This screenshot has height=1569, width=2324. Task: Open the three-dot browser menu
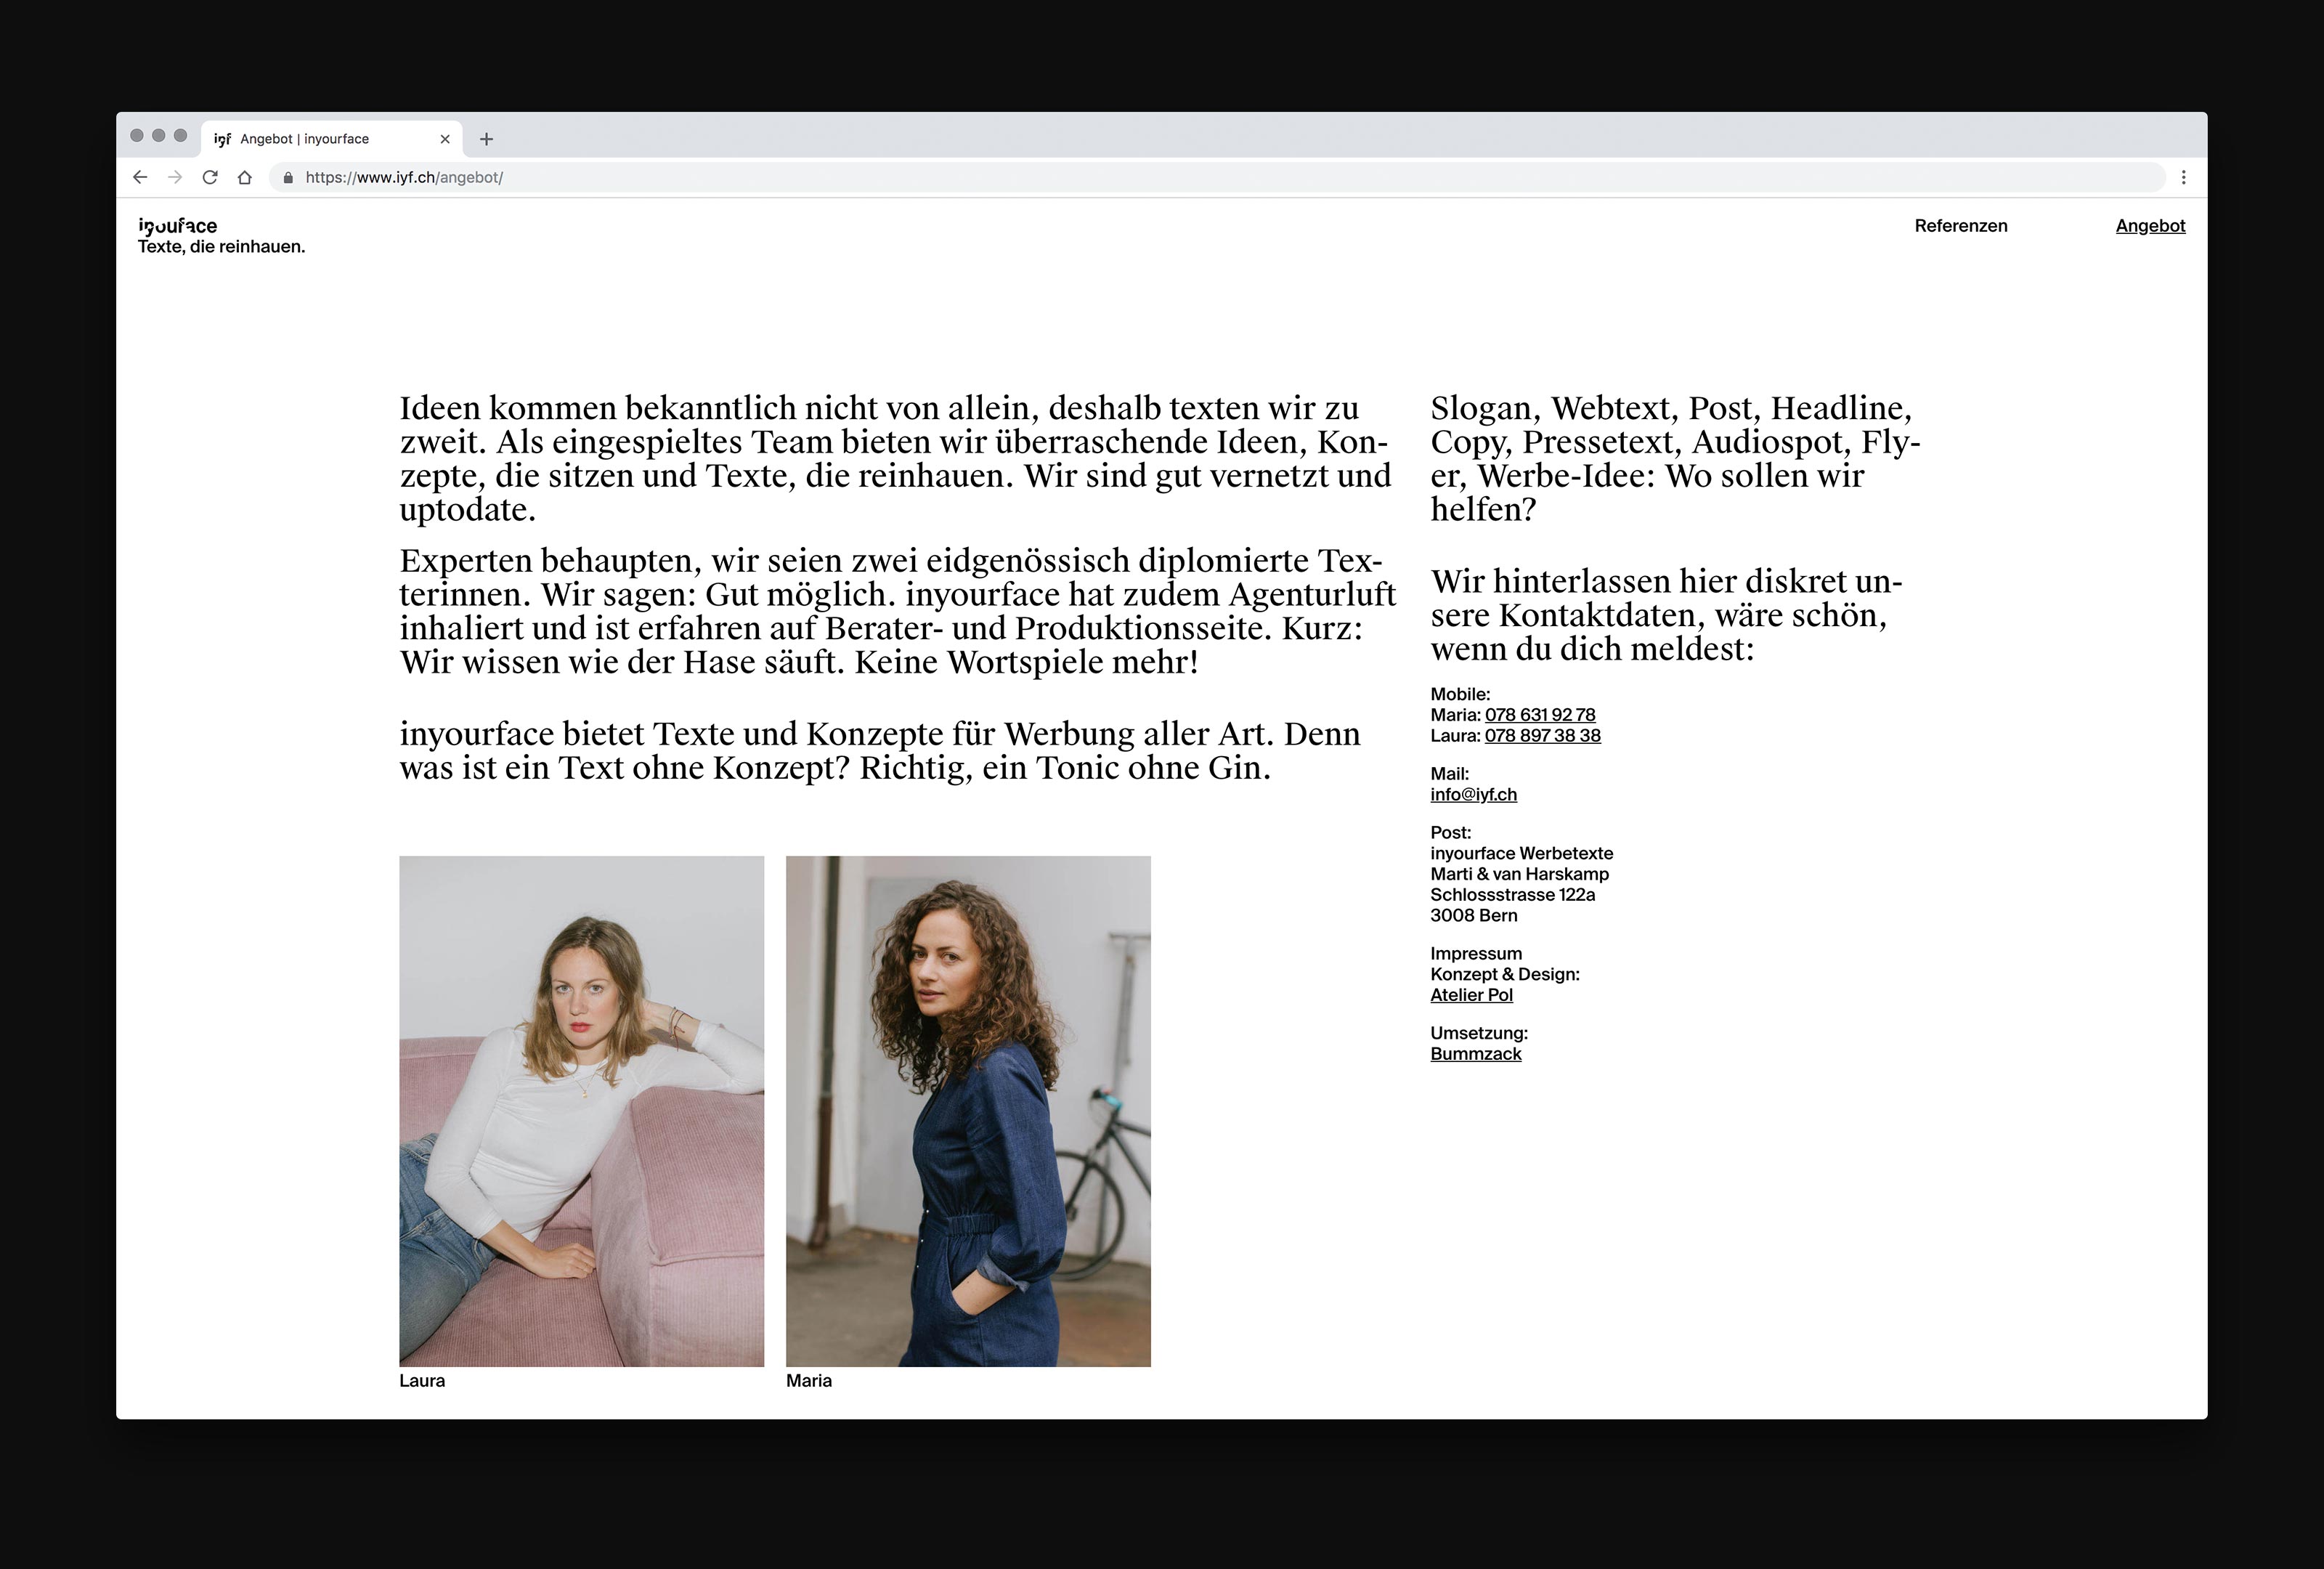[x=2183, y=177]
